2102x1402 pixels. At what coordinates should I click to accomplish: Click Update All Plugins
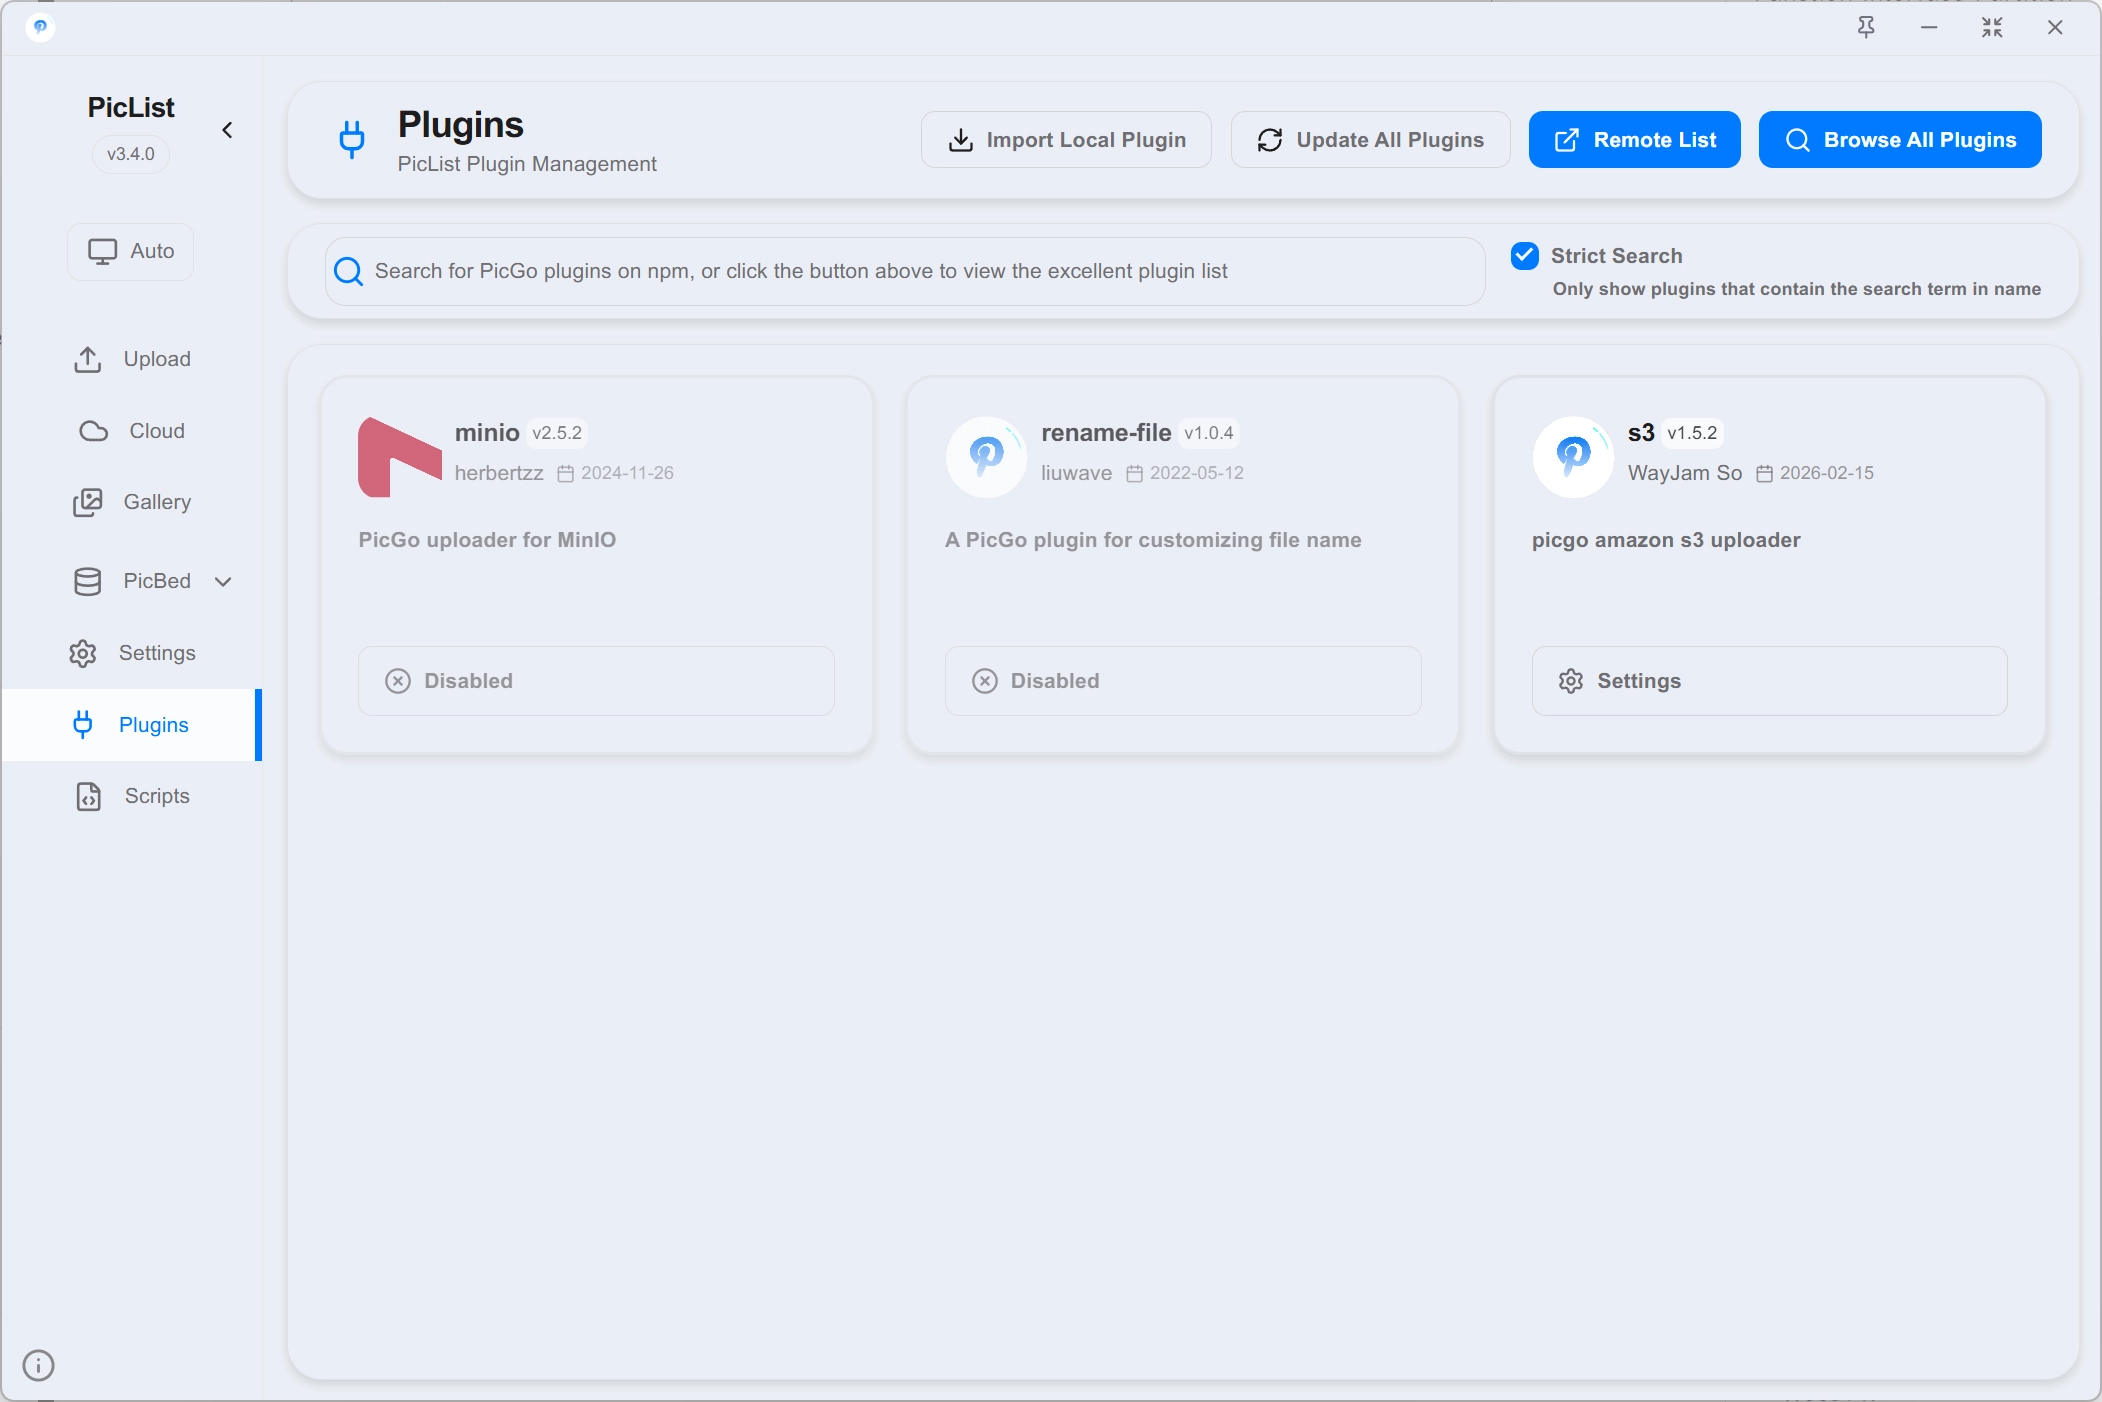click(x=1370, y=140)
